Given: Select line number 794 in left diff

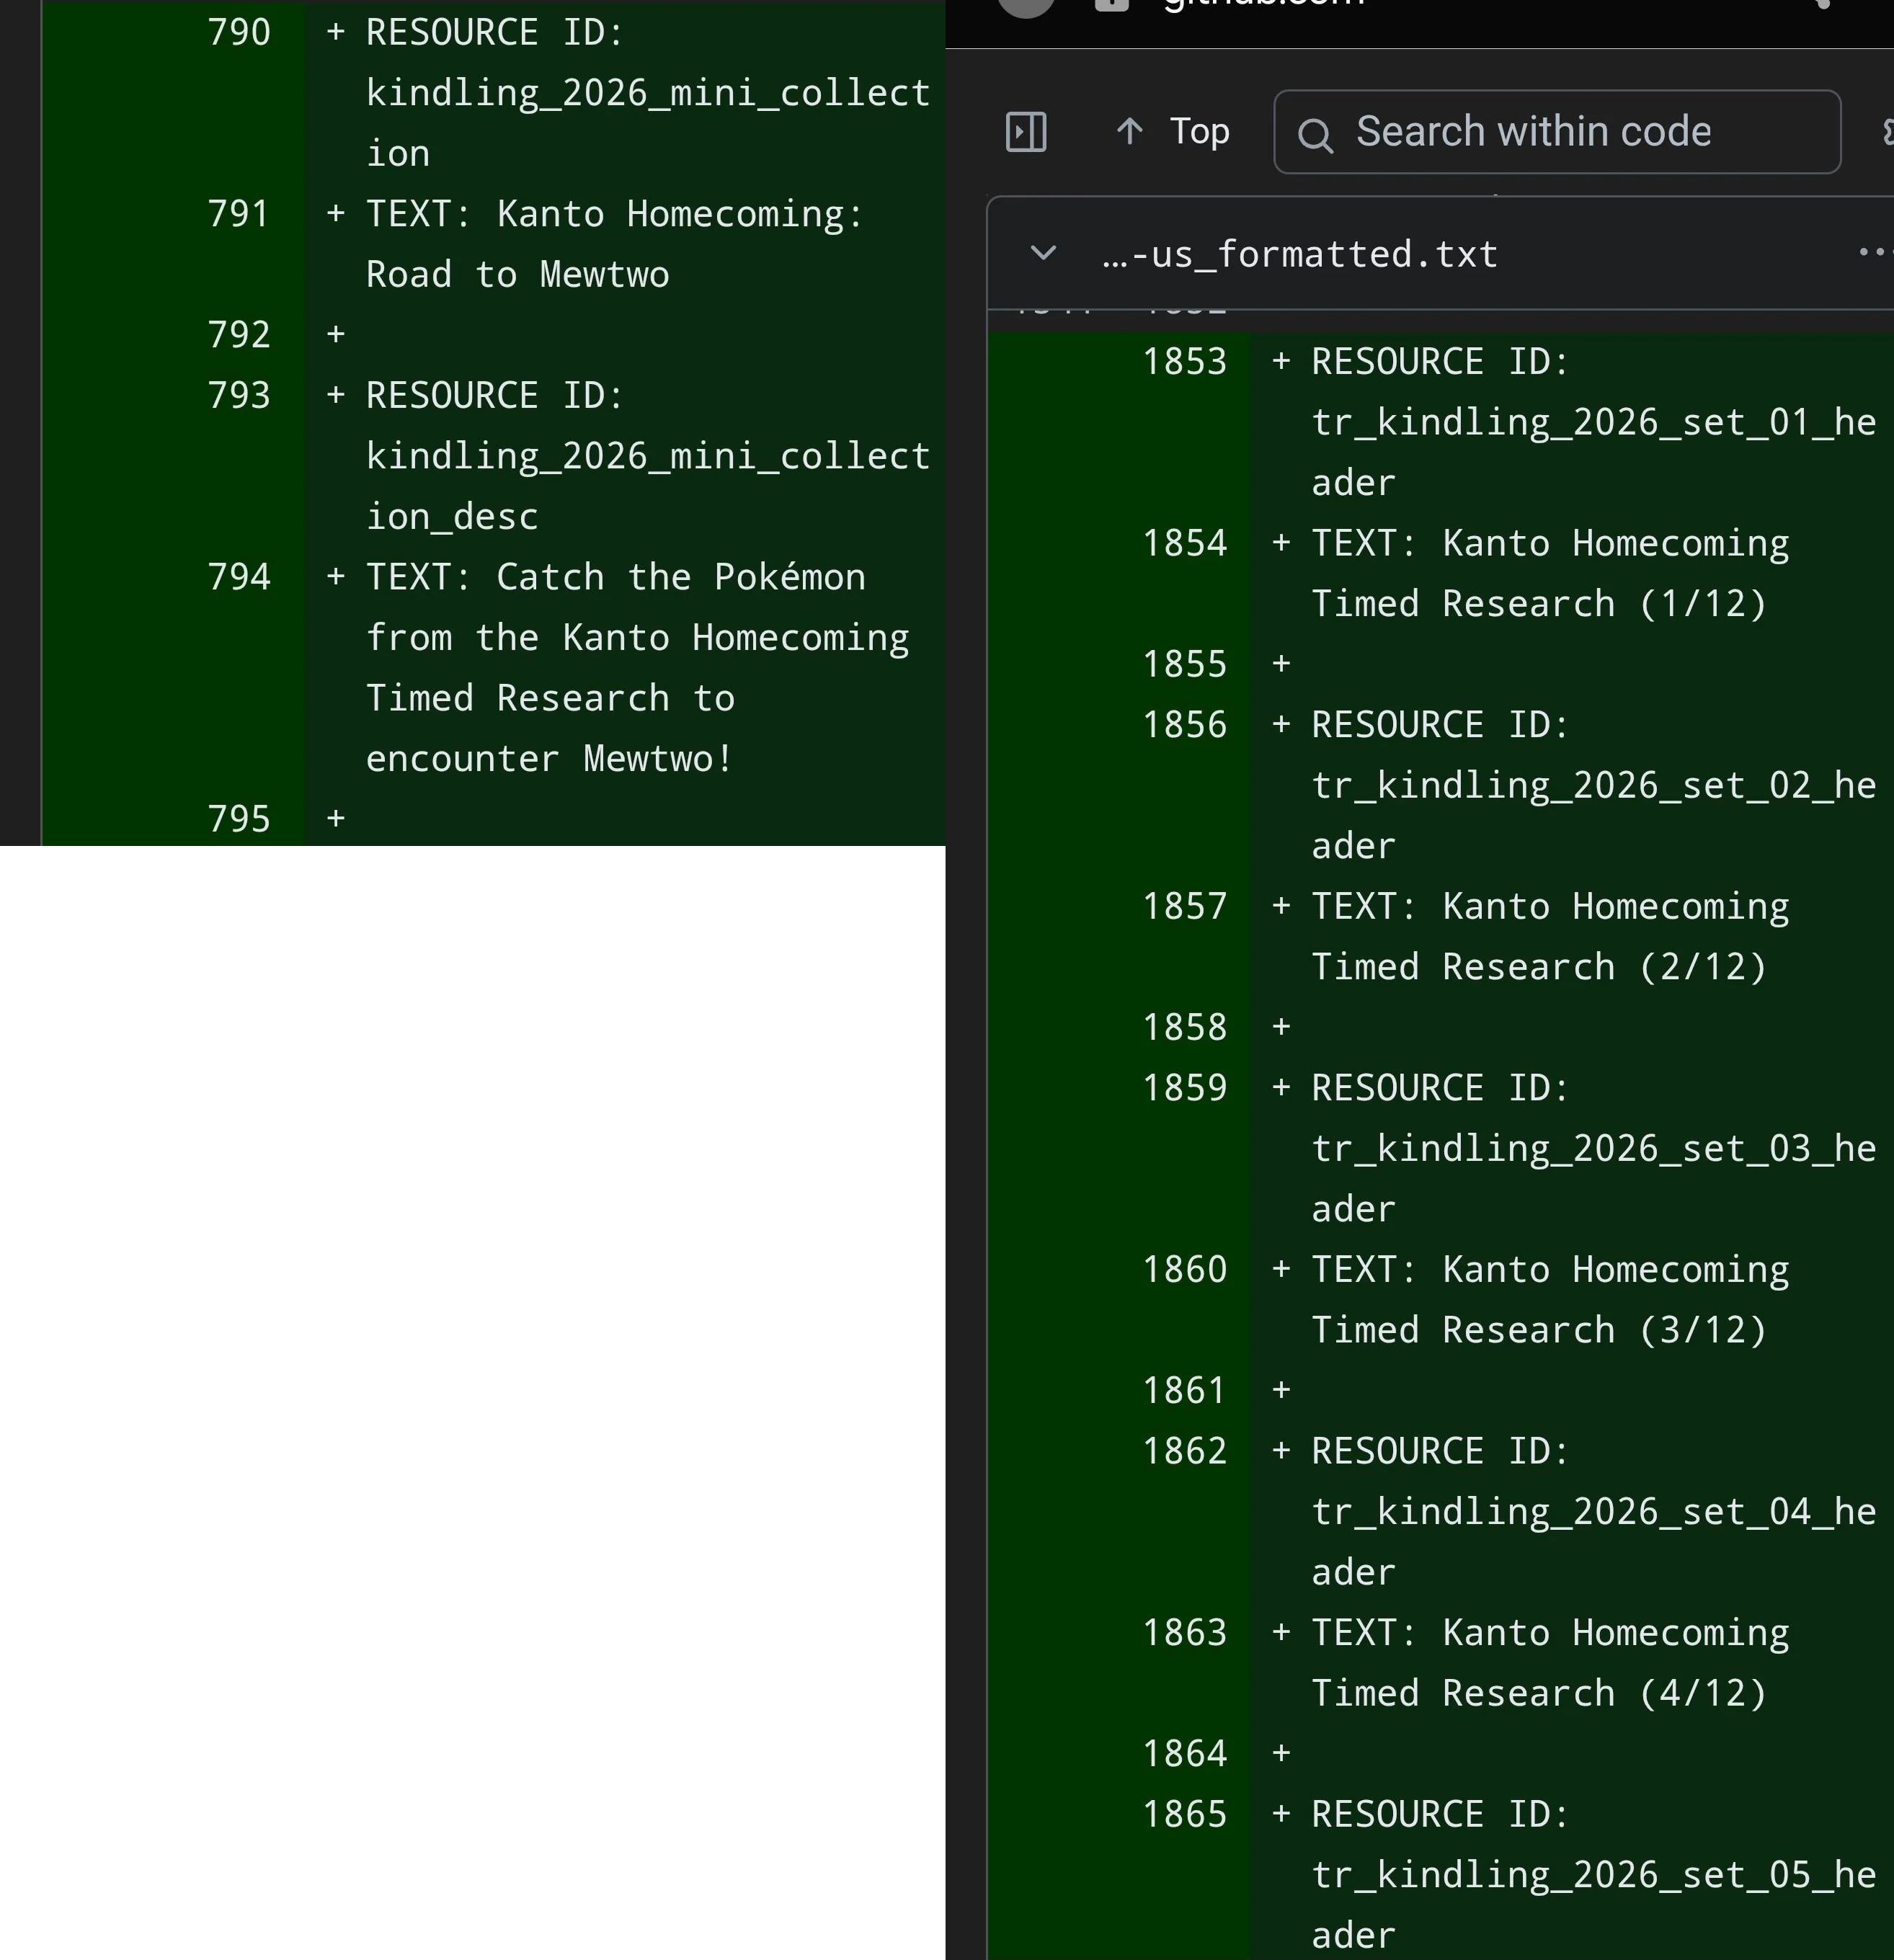Looking at the screenshot, I should tap(238, 577).
